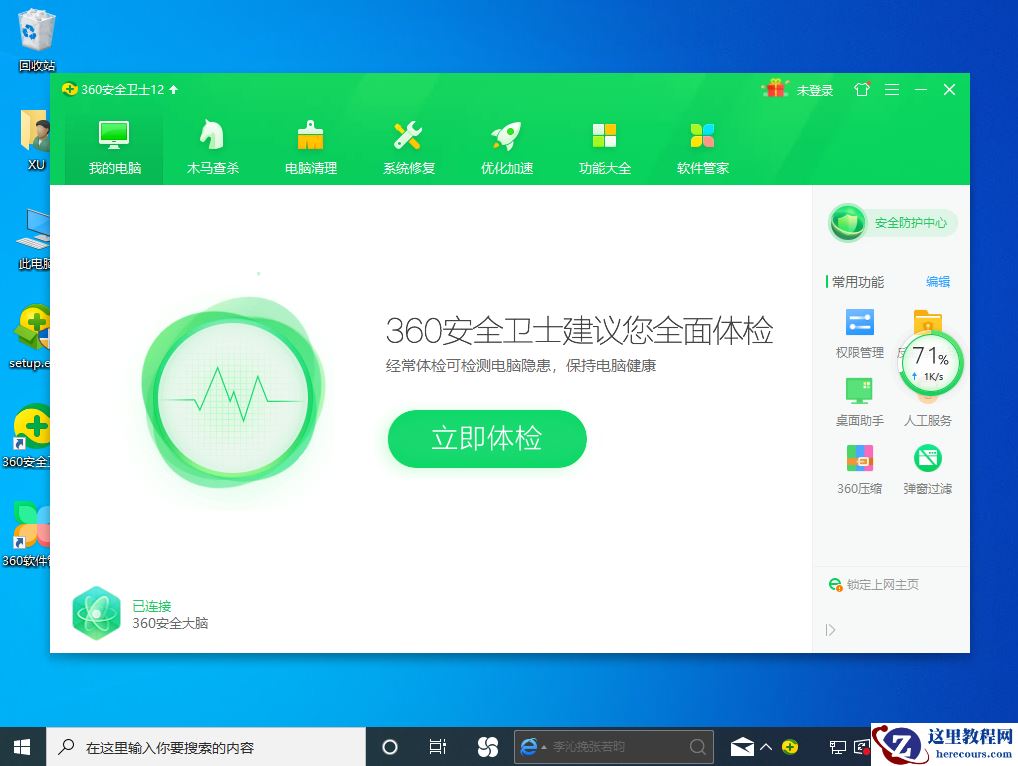Click the t-shirt skin theme icon
The width and height of the screenshot is (1018, 766).
pyautogui.click(x=861, y=89)
